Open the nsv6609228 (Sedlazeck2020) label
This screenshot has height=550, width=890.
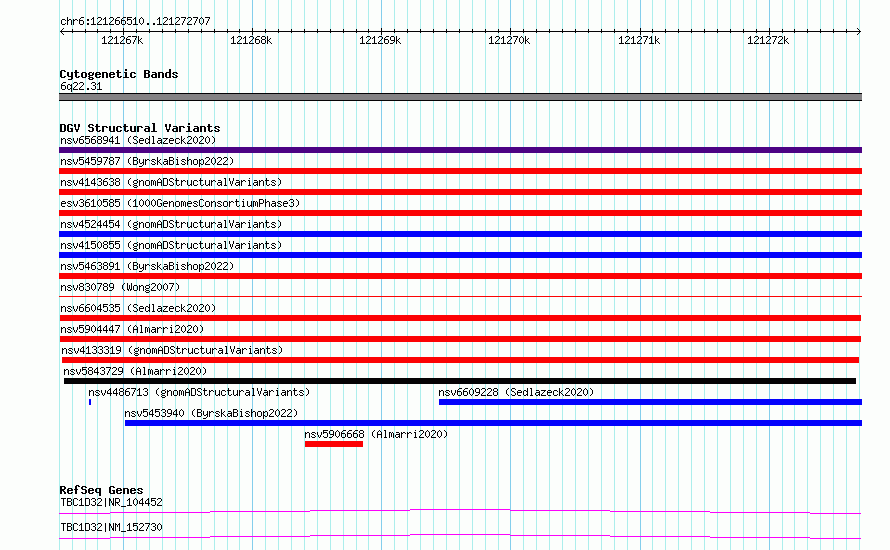click(516, 392)
